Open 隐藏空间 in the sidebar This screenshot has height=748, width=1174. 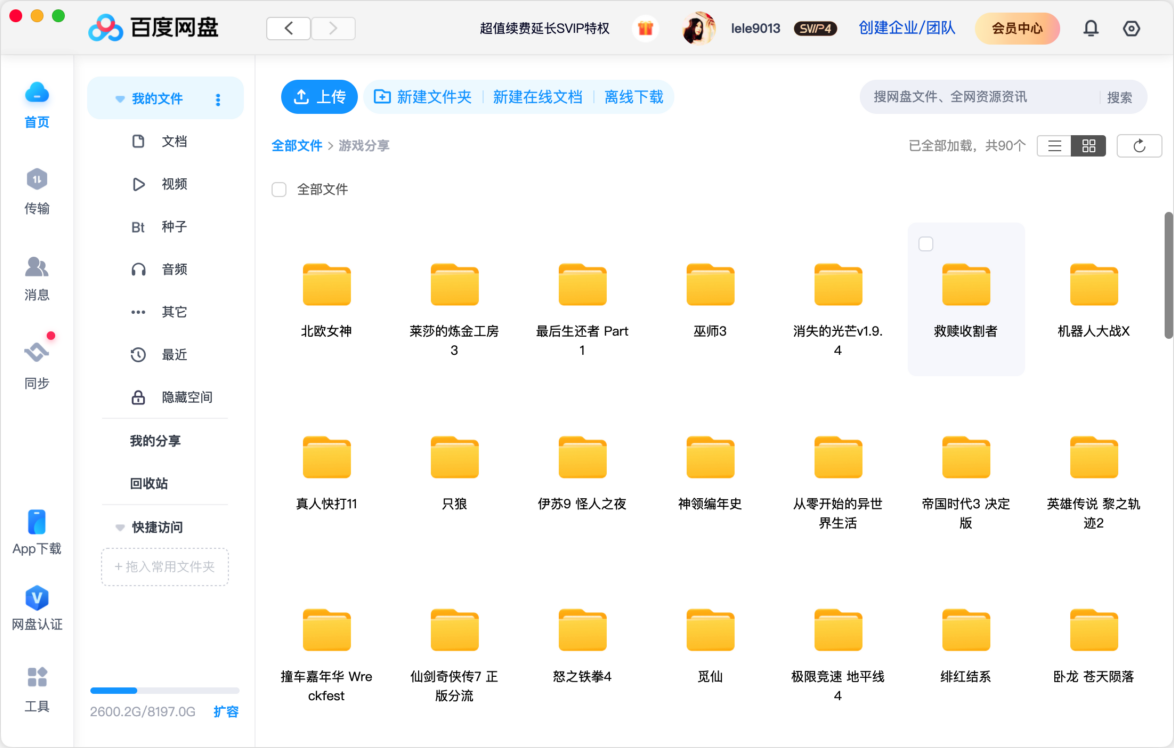point(171,398)
